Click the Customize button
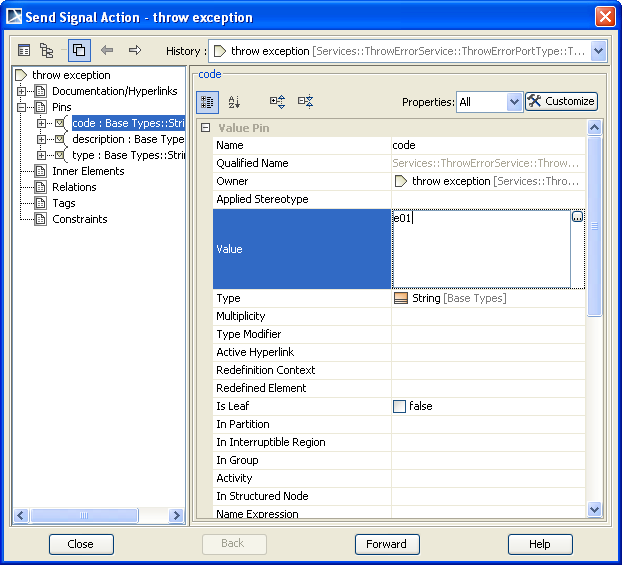The image size is (622, 565). pyautogui.click(x=561, y=101)
